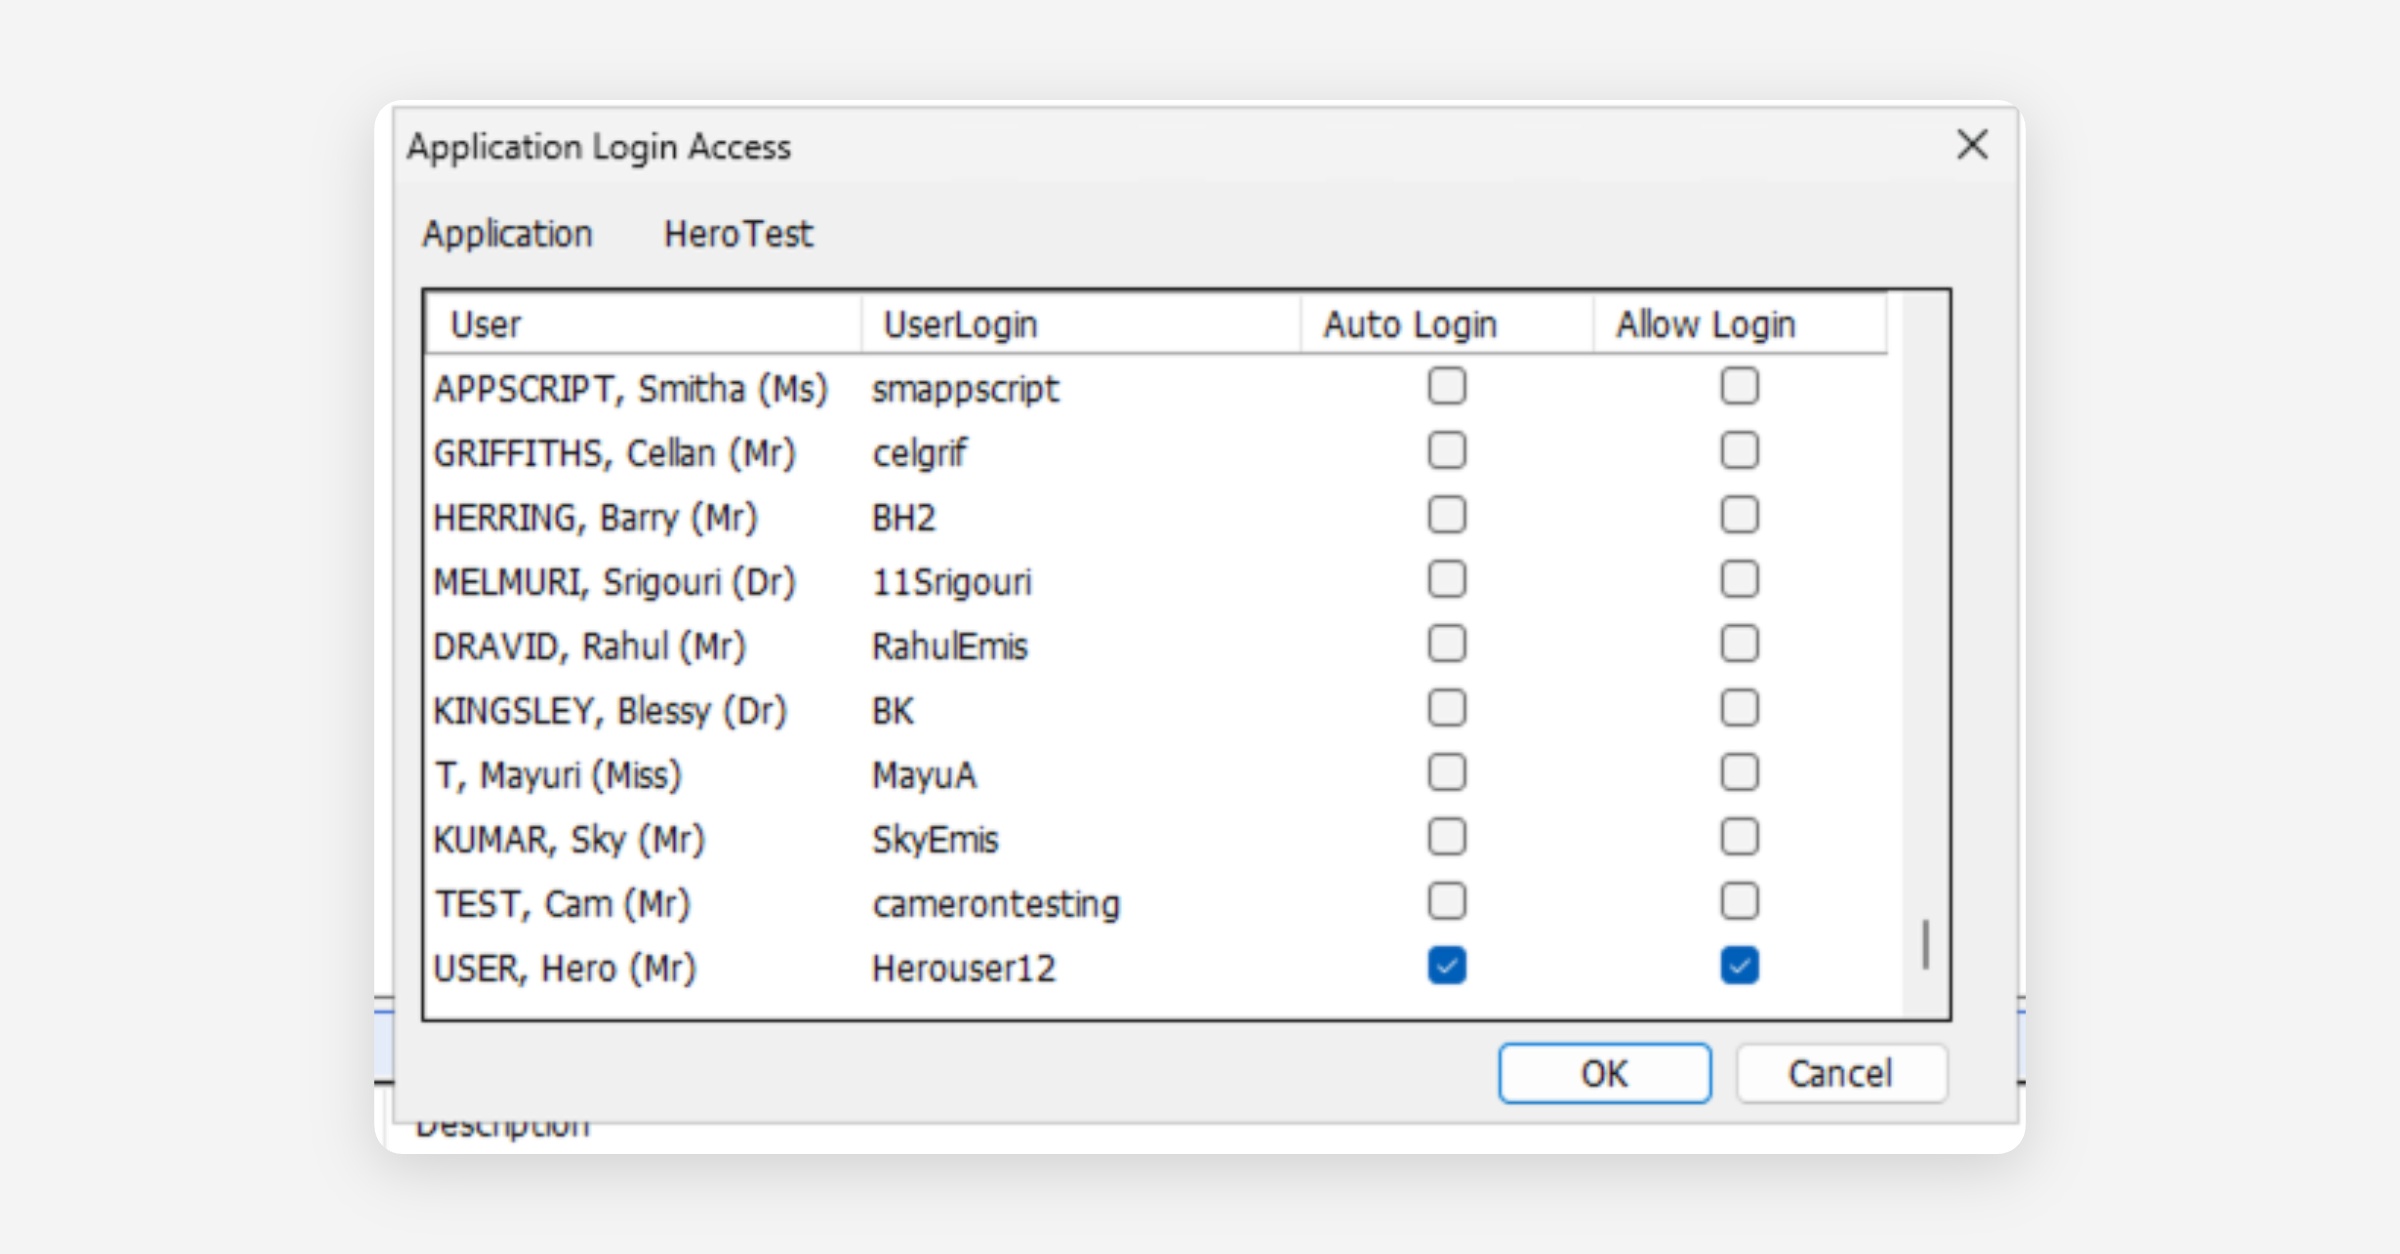Image resolution: width=2400 pixels, height=1254 pixels.
Task: Click the vertical scrollbar thumb in list
Action: (x=1925, y=944)
